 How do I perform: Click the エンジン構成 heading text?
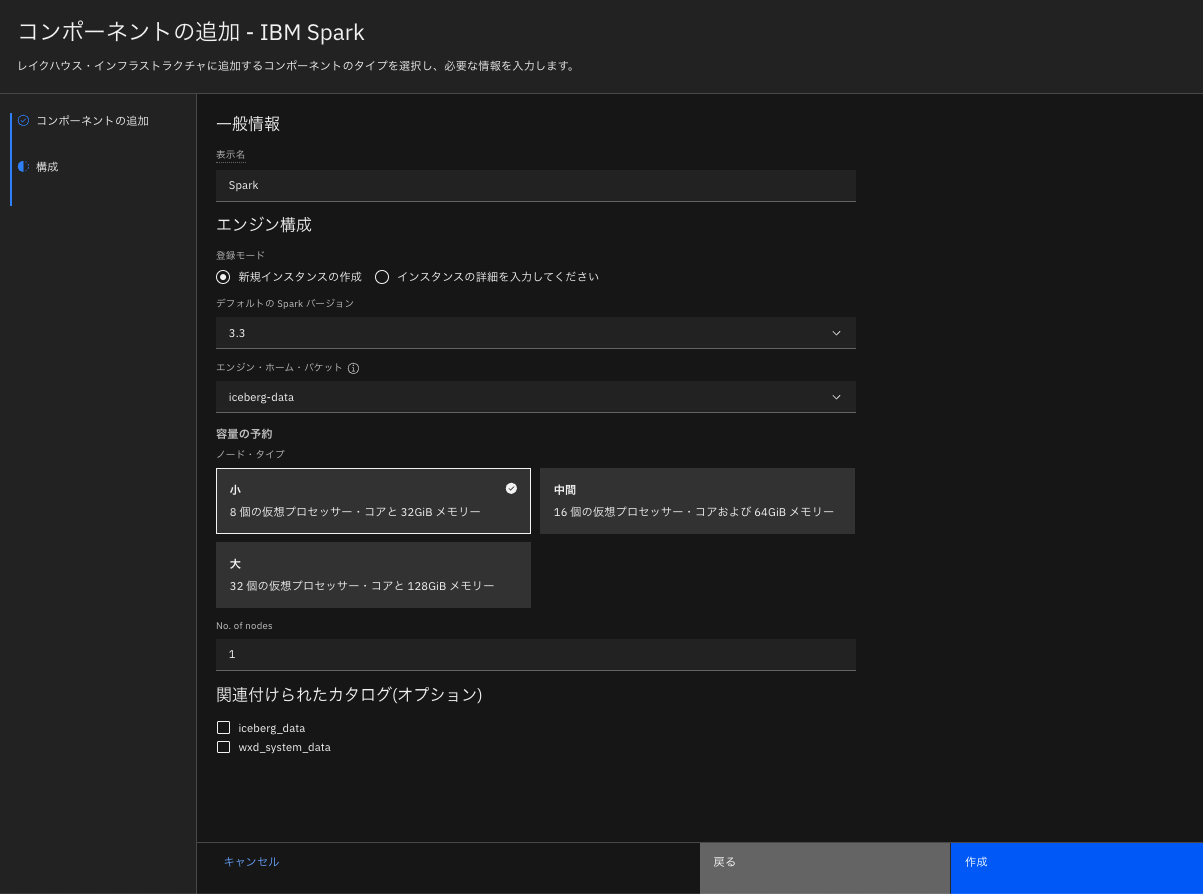click(x=264, y=225)
